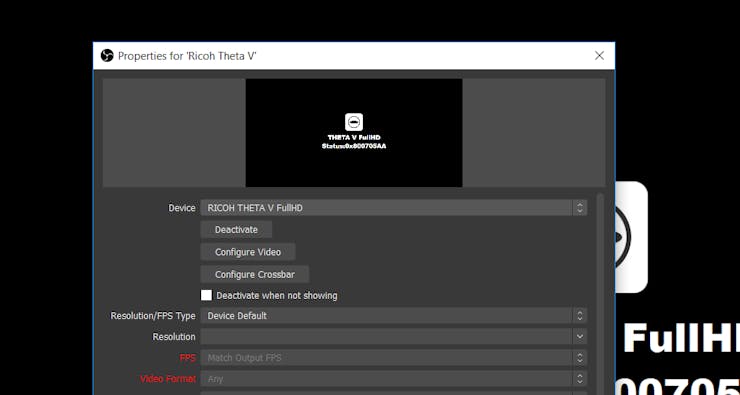Open the FPS Match Output FPS dropdown
Screen dimensions: 740x395
[x=394, y=358]
